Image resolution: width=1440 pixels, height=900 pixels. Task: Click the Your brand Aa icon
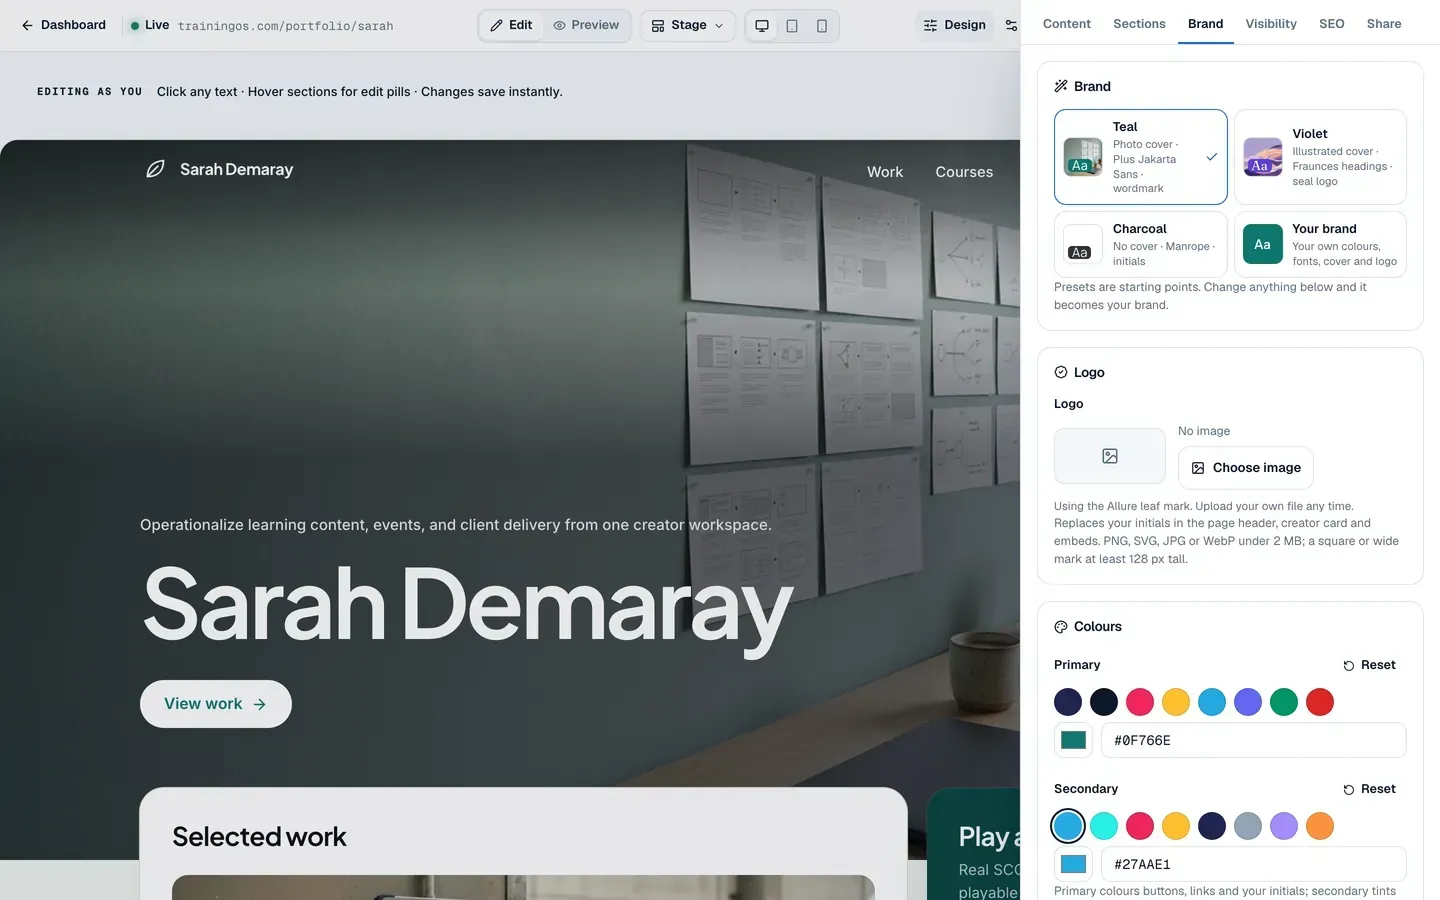pyautogui.click(x=1263, y=244)
